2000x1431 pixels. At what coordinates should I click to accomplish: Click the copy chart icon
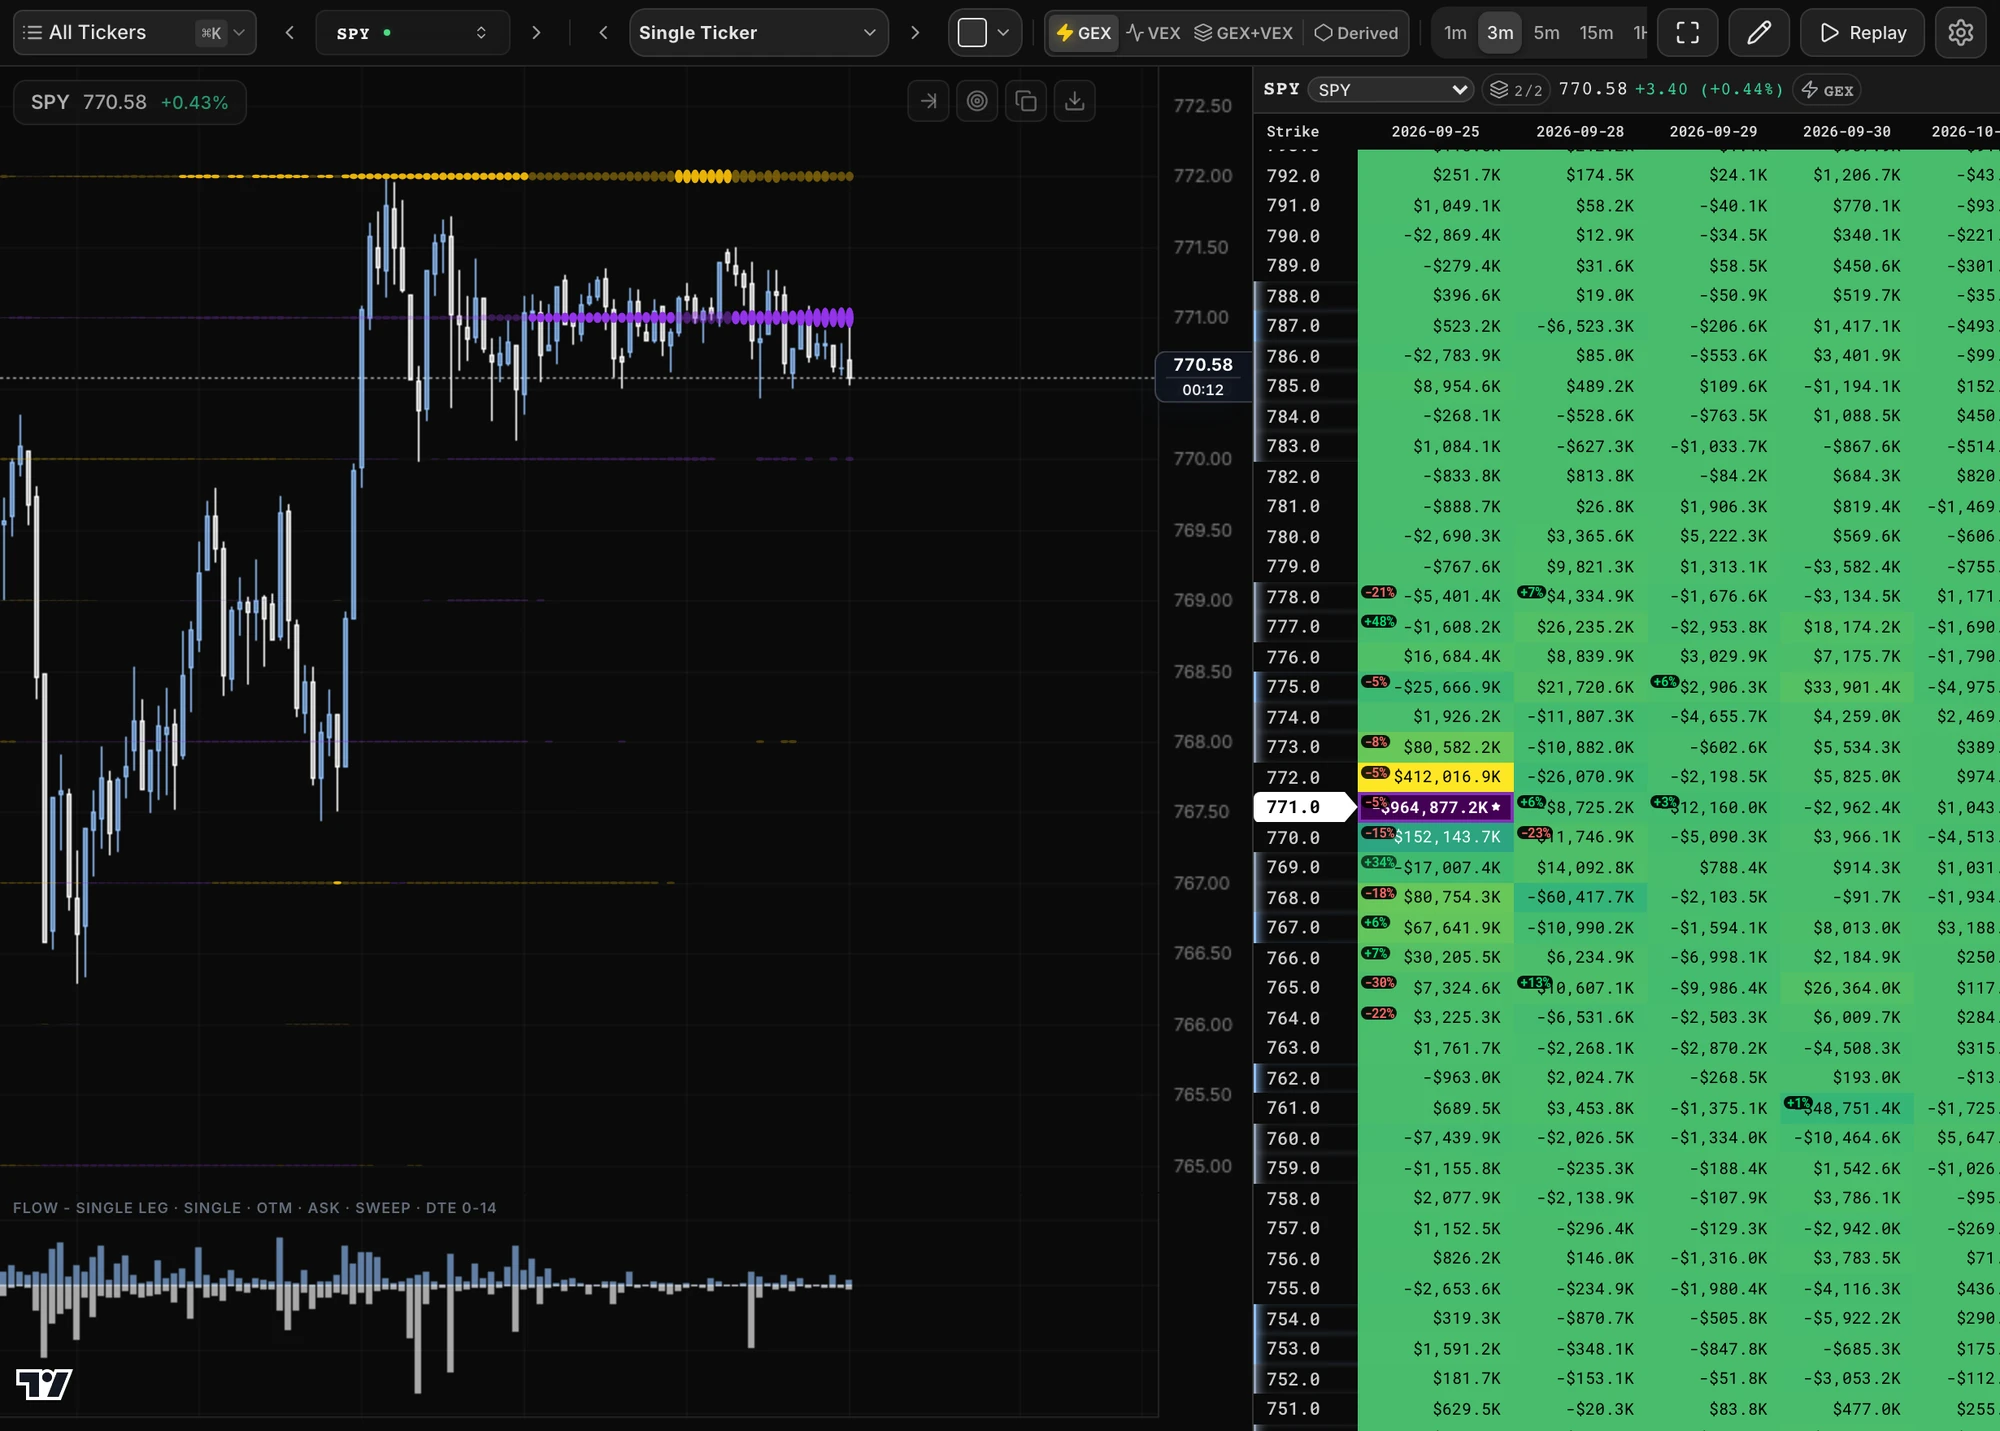[1026, 101]
